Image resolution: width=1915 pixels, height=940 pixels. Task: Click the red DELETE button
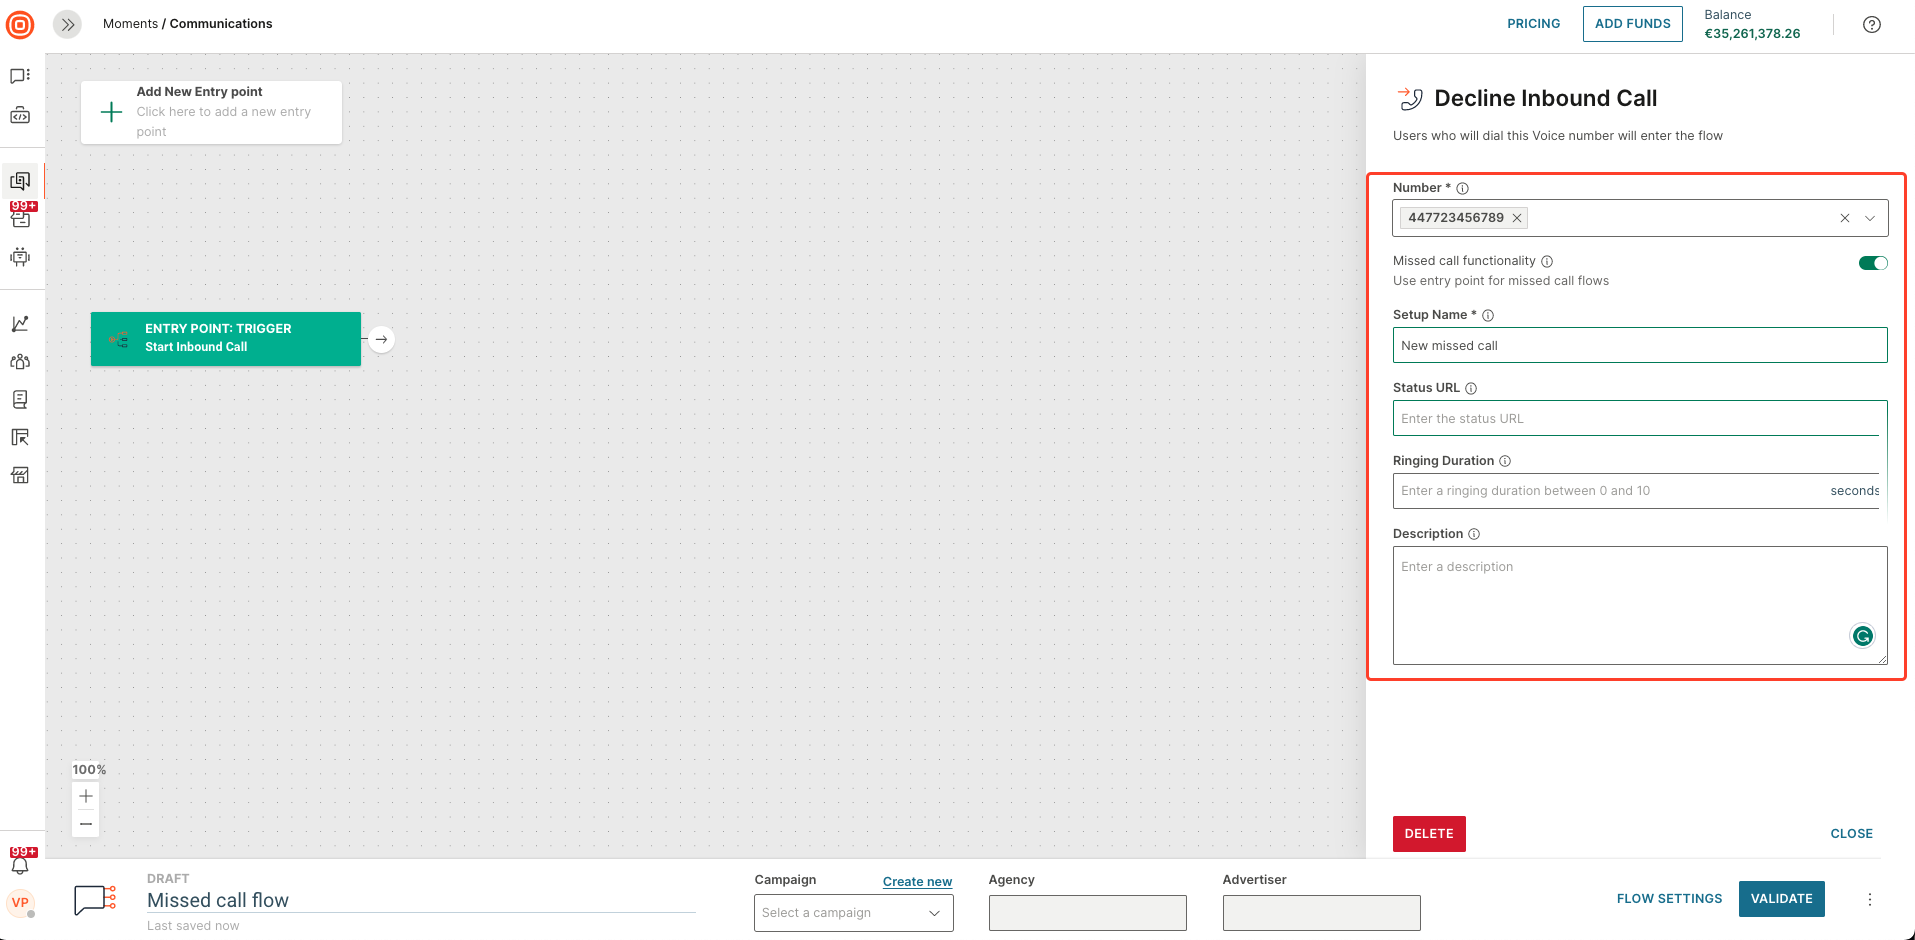coord(1428,834)
